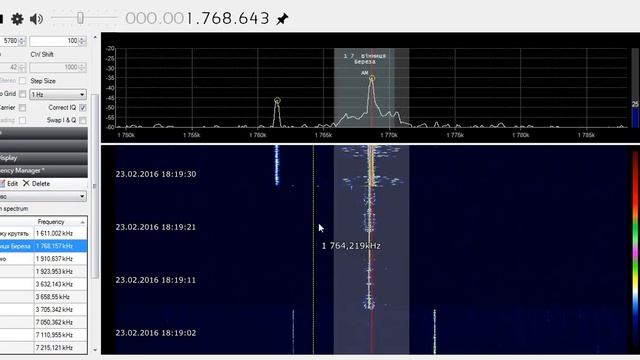The width and height of the screenshot is (640, 360).
Task: Enable the Swap I & Q checkbox
Action: coord(83,120)
